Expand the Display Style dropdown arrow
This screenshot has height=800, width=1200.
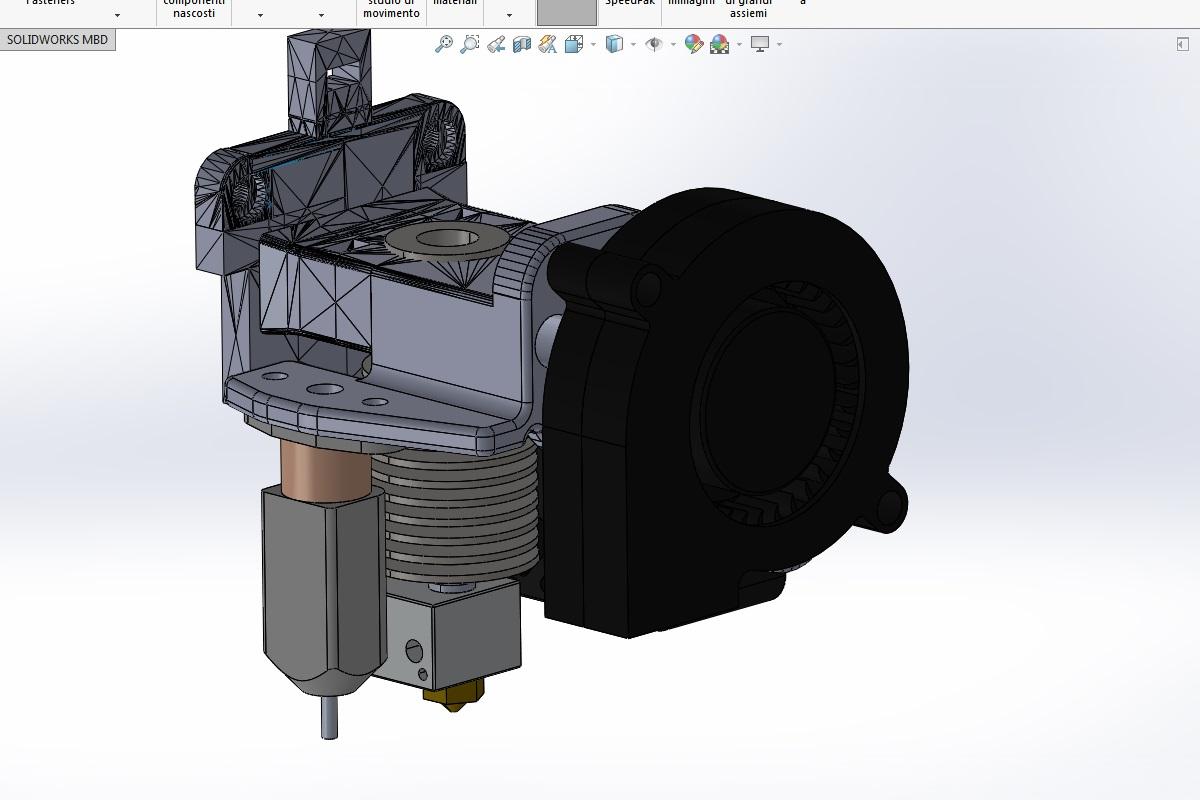point(633,44)
